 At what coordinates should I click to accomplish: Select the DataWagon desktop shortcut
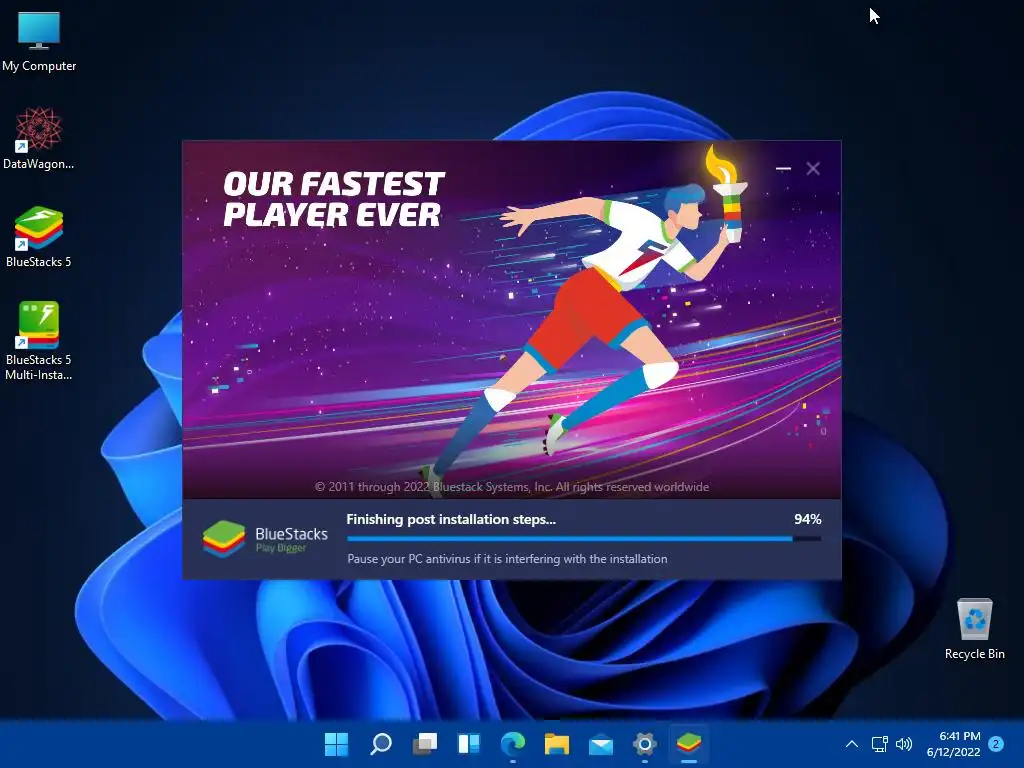pos(39,138)
